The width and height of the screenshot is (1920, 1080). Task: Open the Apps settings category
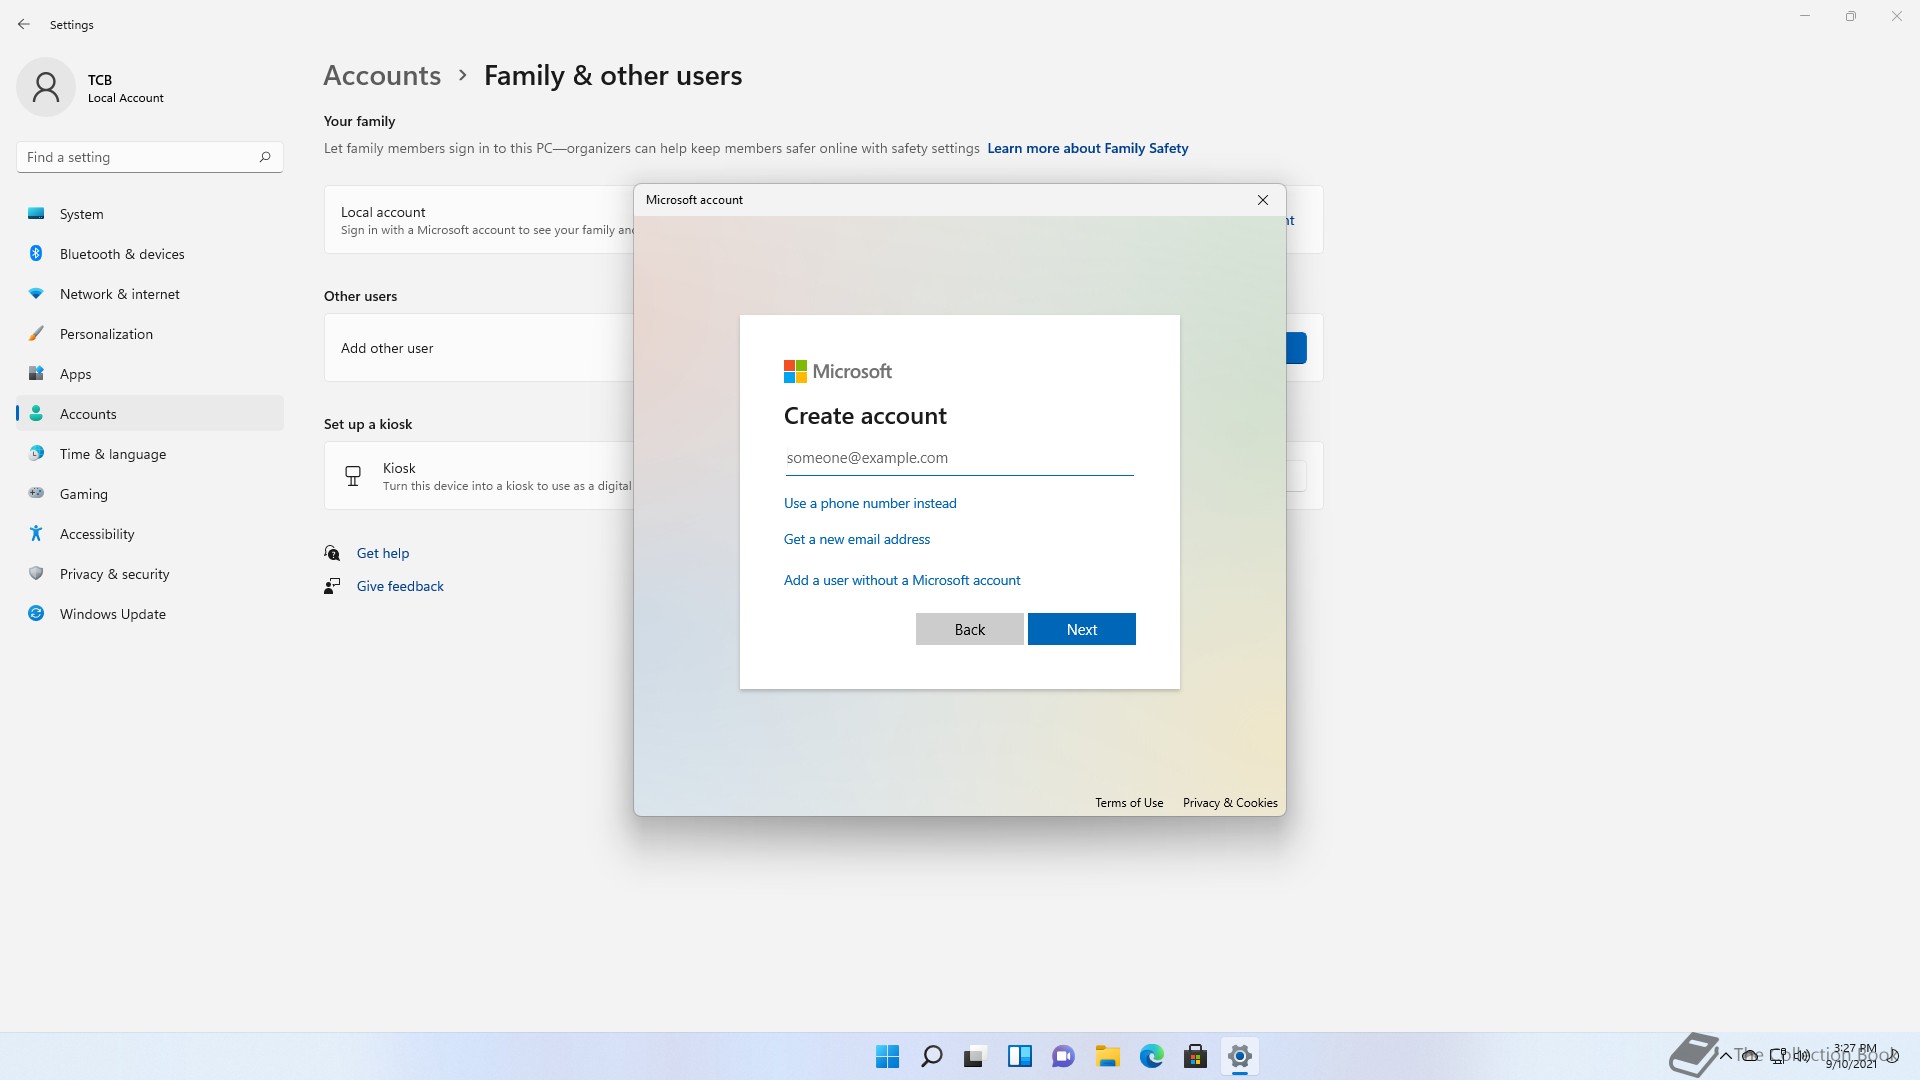point(150,374)
